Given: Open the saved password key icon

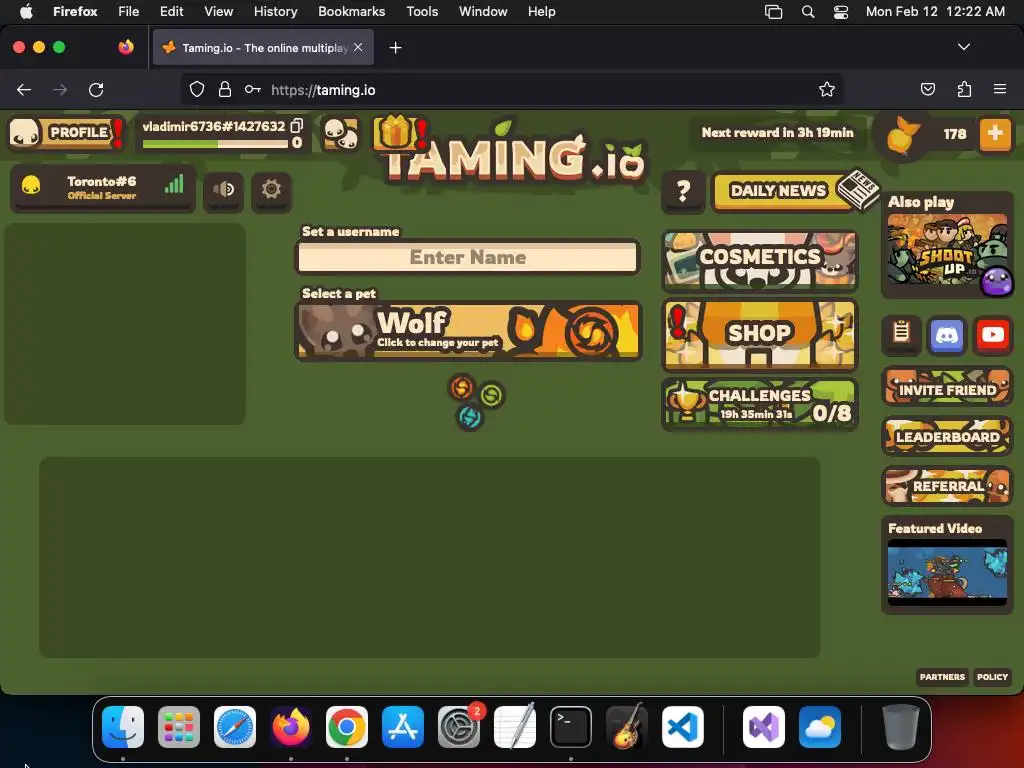Looking at the screenshot, I should pyautogui.click(x=253, y=89).
